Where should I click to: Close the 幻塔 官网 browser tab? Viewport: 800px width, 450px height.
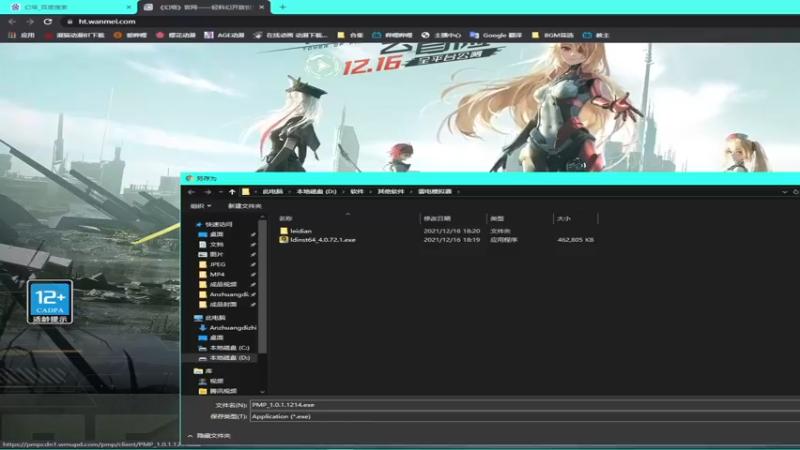click(x=262, y=7)
